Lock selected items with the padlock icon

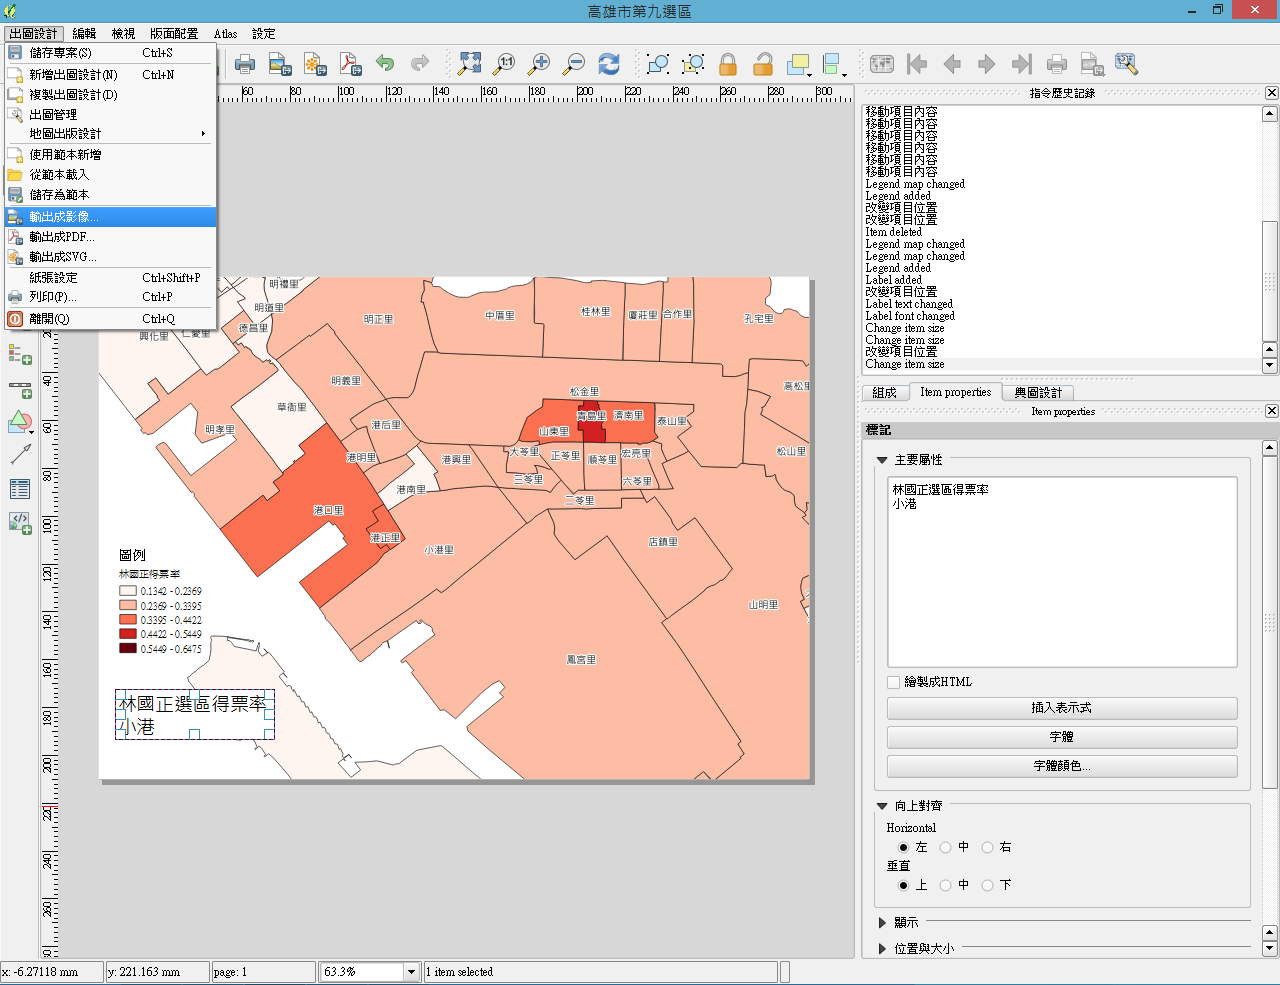pyautogui.click(x=728, y=65)
